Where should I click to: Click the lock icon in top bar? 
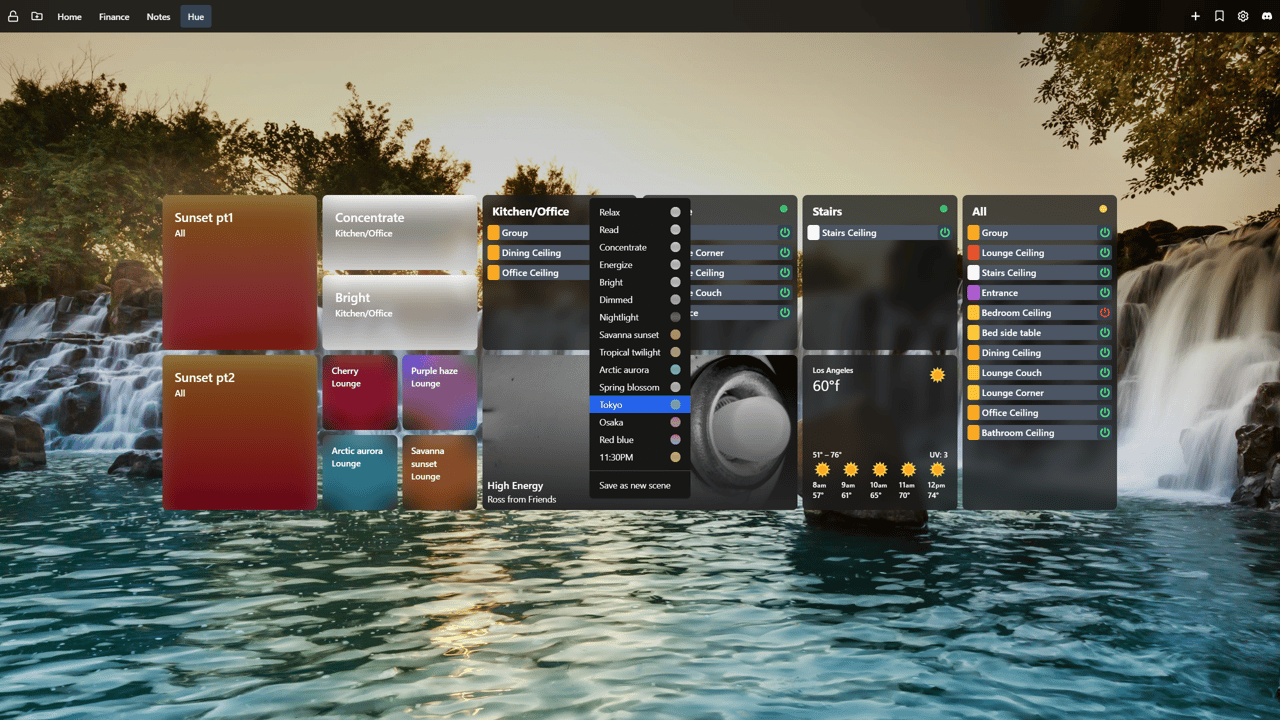(x=13, y=17)
